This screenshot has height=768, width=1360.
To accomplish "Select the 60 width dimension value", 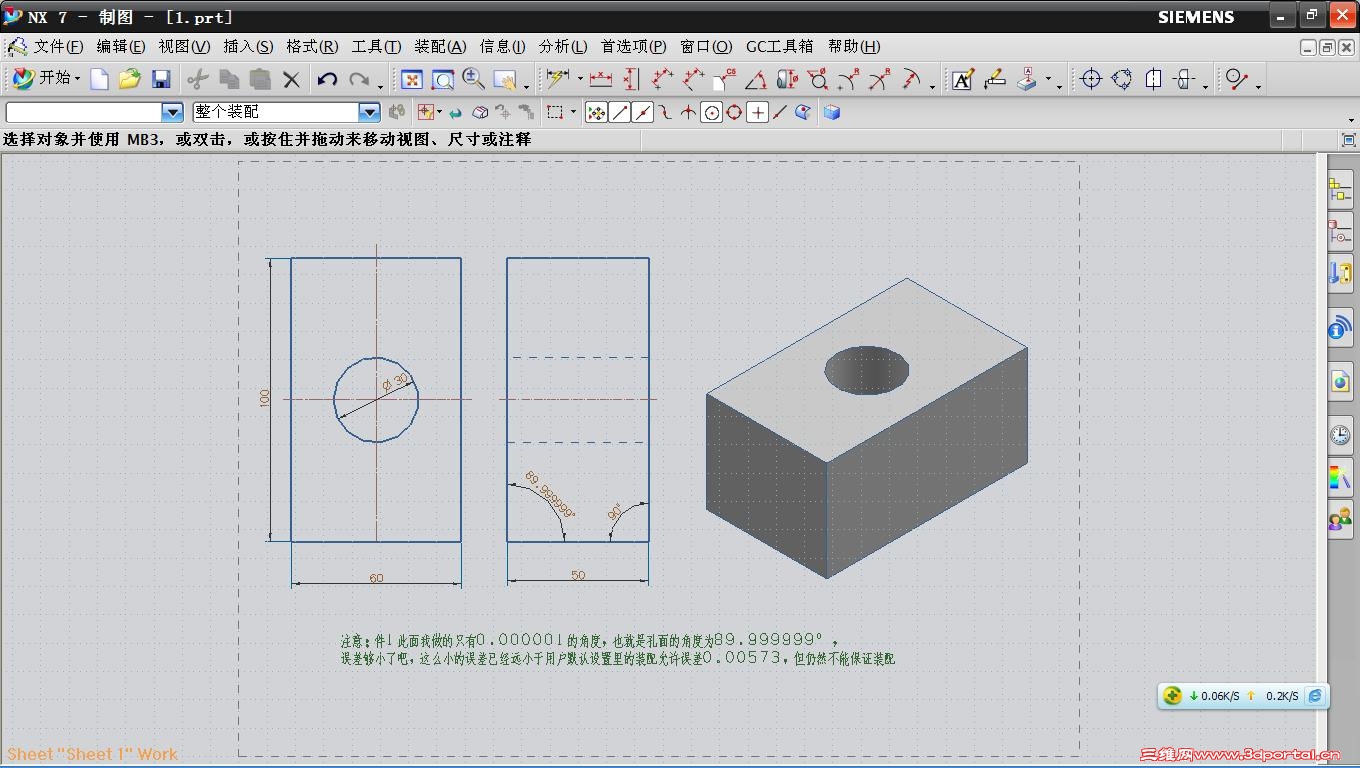I will pos(376,578).
